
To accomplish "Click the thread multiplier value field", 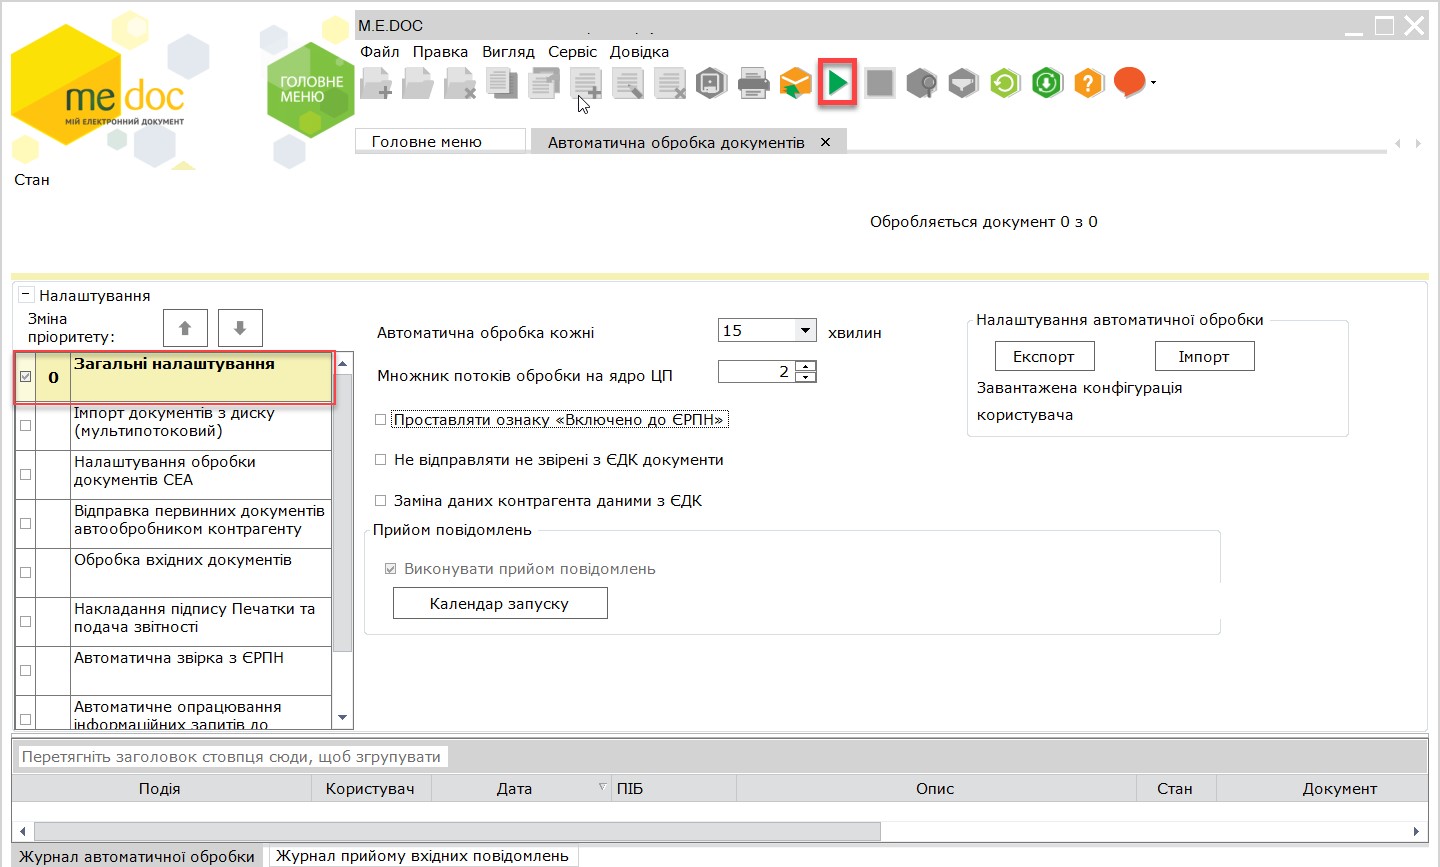I will point(757,371).
